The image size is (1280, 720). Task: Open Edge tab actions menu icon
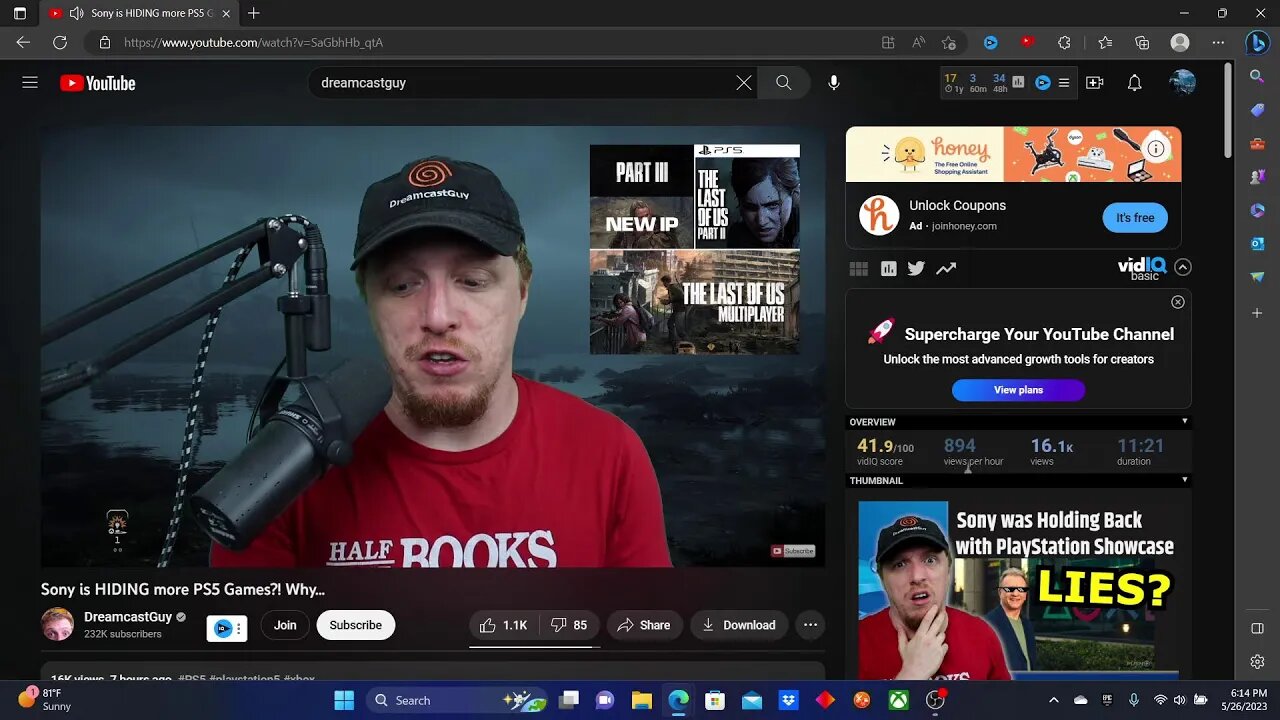click(x=20, y=13)
